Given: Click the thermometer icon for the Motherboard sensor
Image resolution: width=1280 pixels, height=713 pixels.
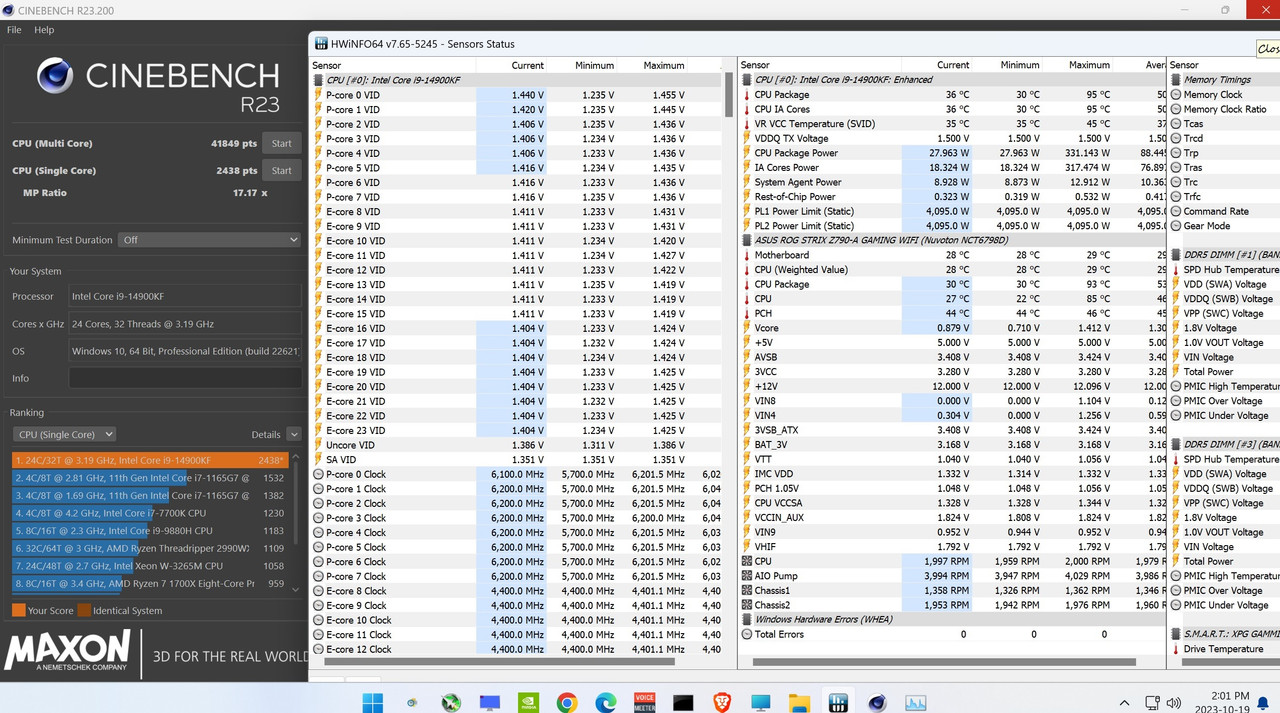Looking at the screenshot, I should [746, 255].
